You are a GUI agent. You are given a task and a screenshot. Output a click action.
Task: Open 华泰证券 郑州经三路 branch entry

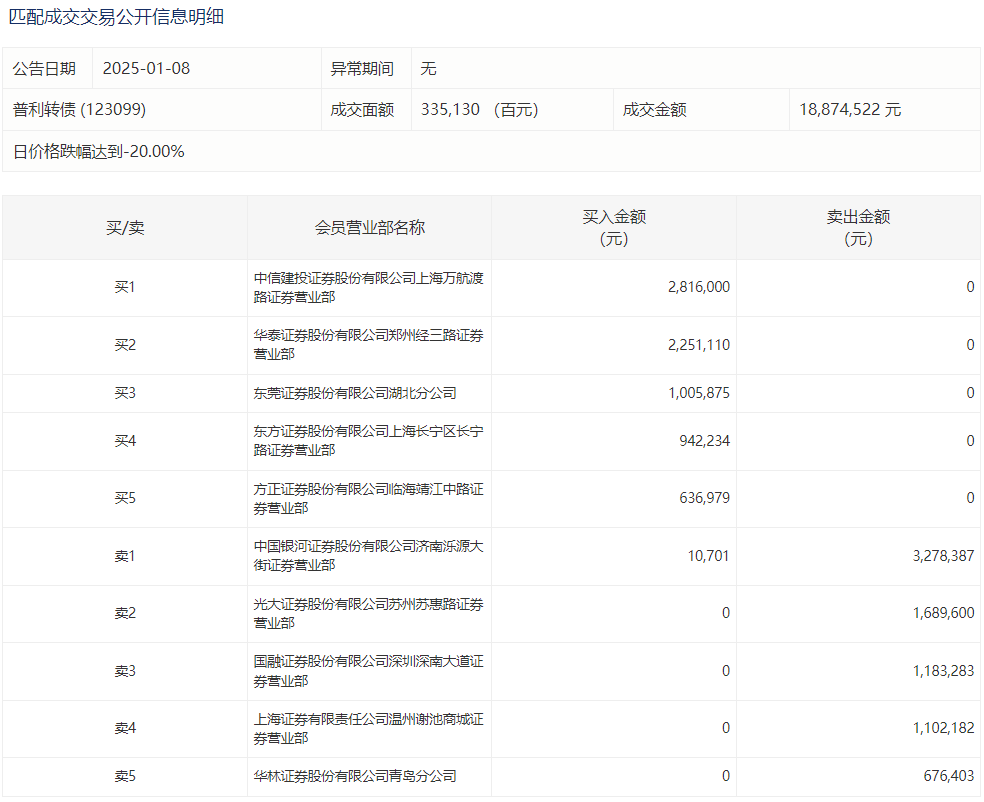[368, 345]
